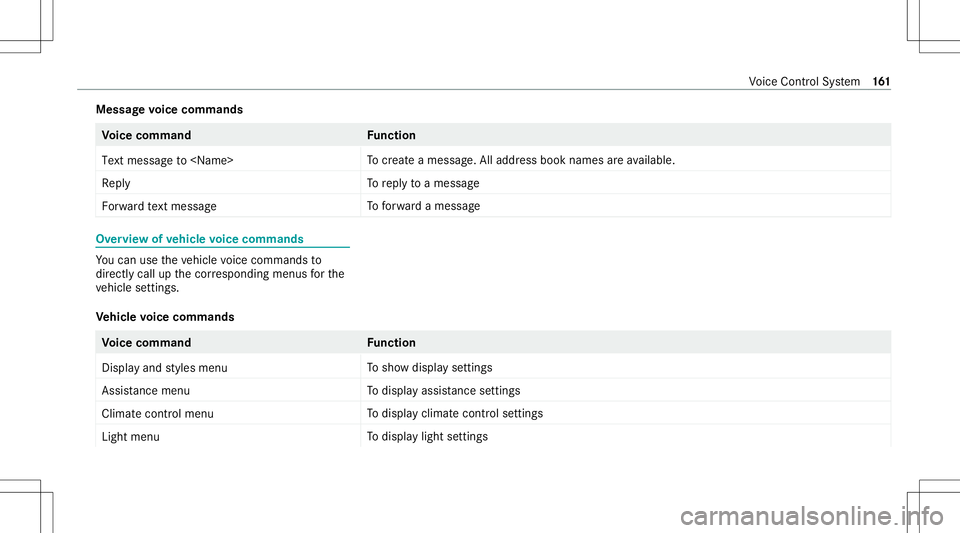Select the 'Text message to <Name>' command cell

point(228,160)
